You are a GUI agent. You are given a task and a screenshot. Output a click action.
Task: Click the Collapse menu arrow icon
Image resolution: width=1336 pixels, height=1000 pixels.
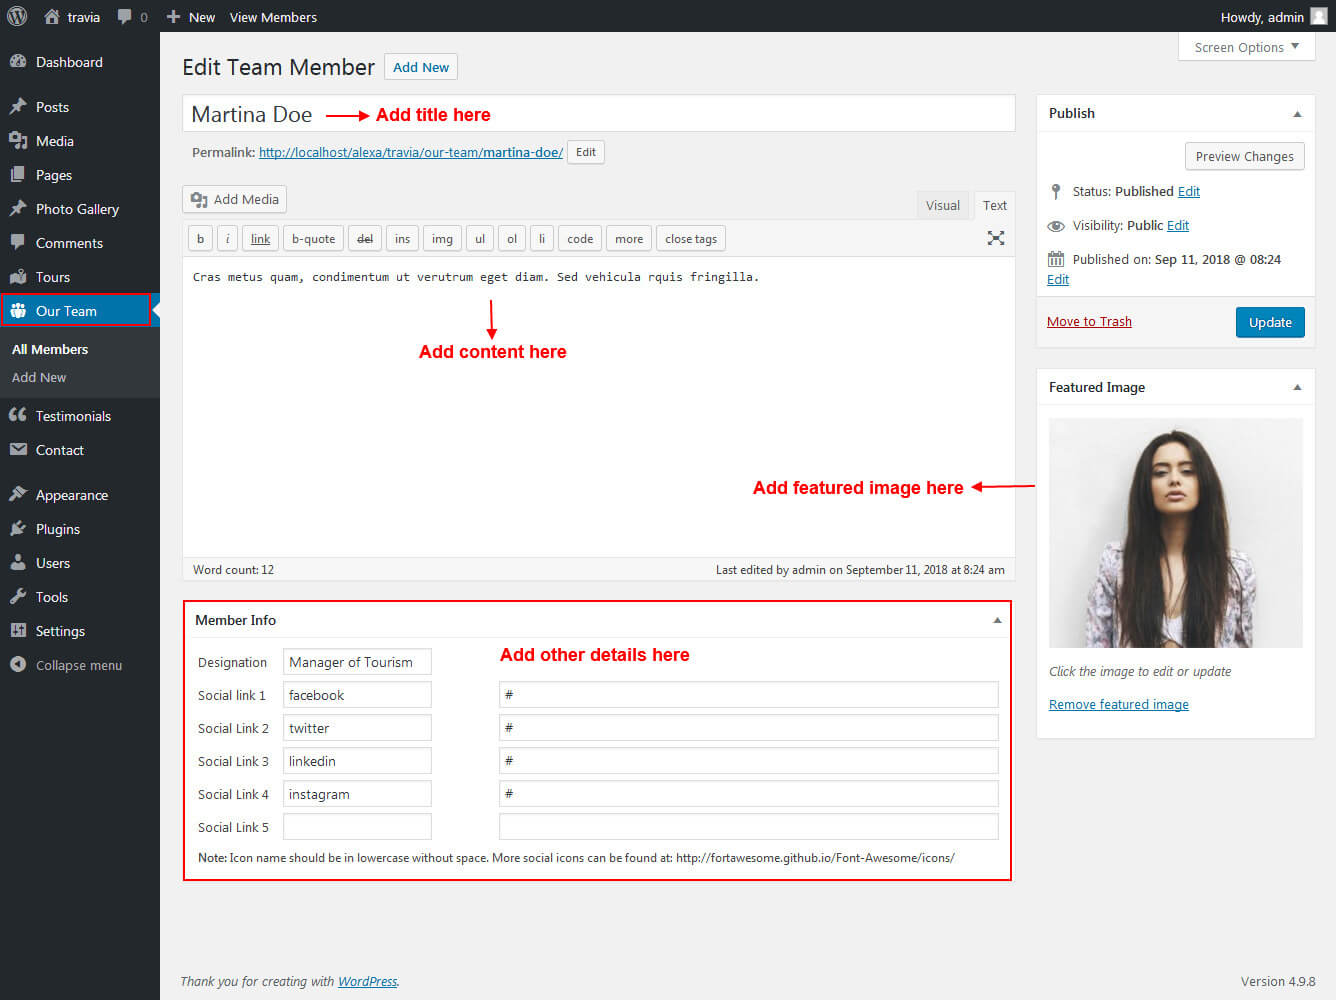pyautogui.click(x=18, y=664)
